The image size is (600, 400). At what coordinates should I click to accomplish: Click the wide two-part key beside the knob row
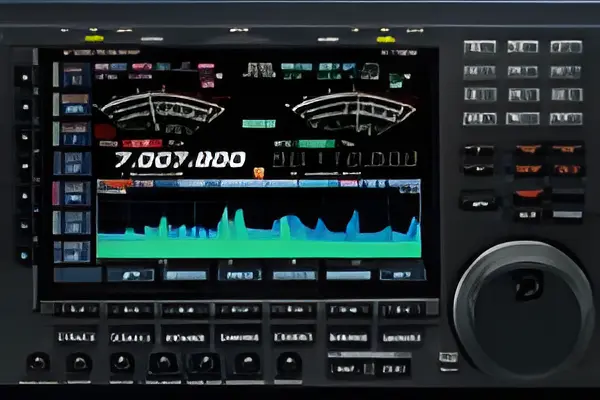[369, 368]
